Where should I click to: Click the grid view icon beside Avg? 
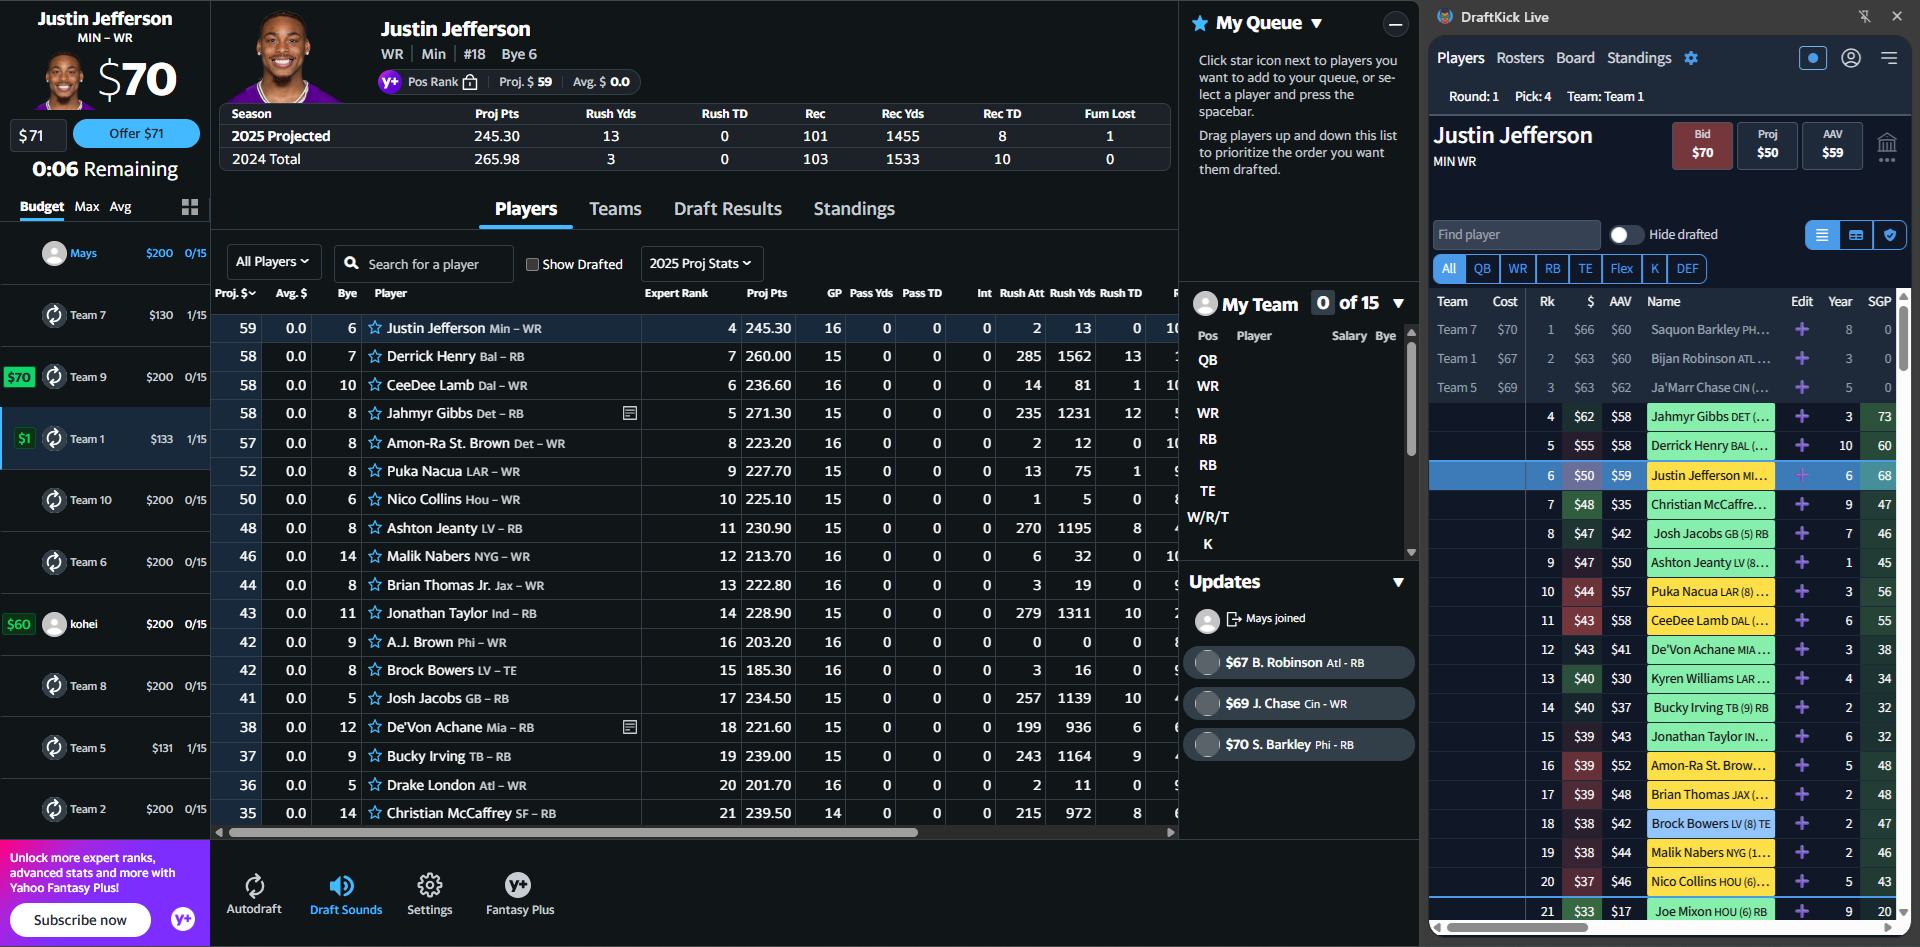(190, 207)
